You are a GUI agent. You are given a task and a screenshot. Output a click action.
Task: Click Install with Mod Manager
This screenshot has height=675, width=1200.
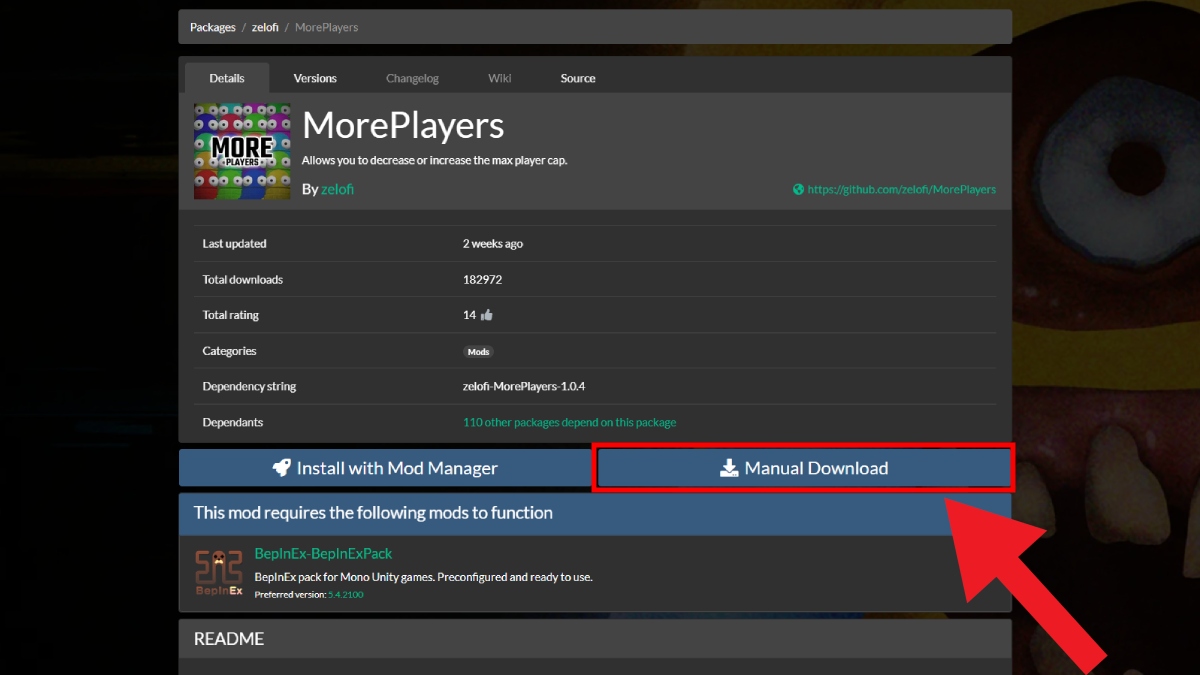point(385,467)
